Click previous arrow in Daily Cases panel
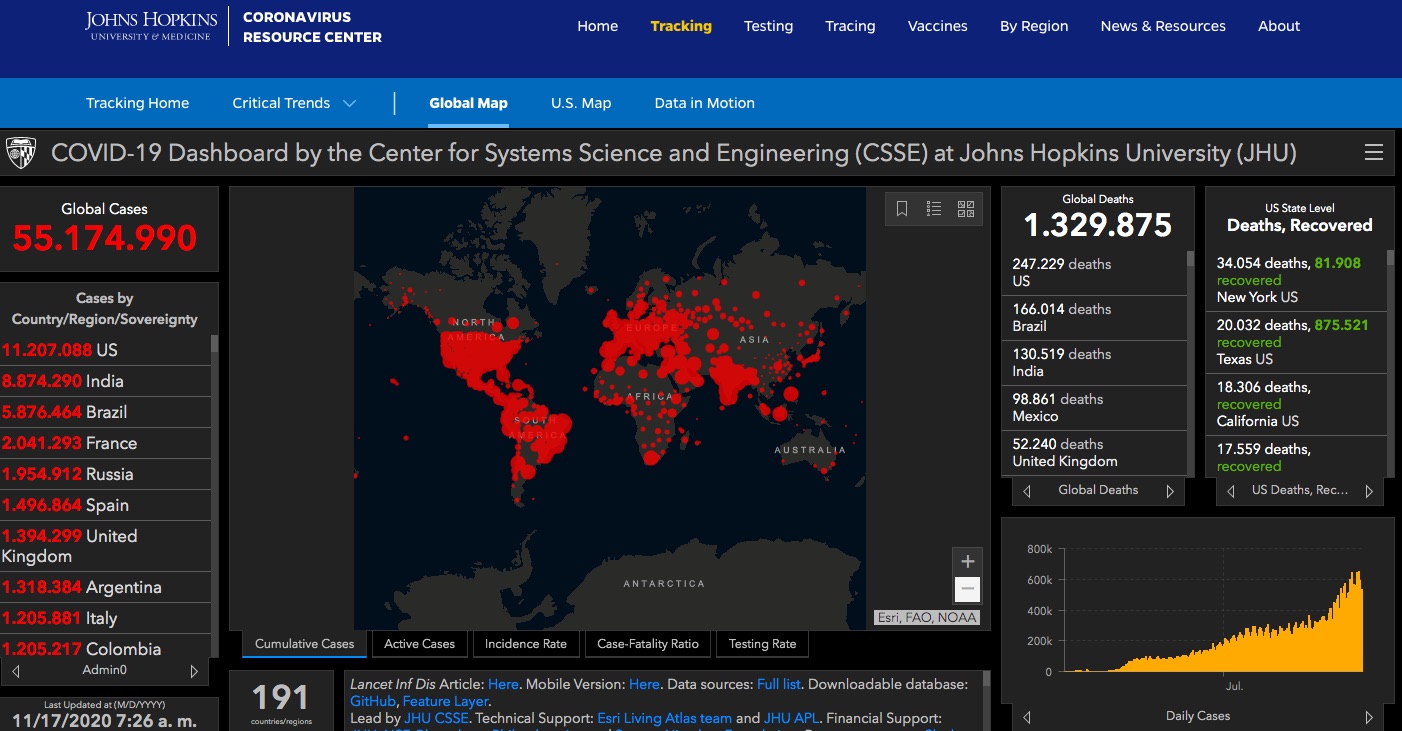The height and width of the screenshot is (731, 1402). point(1027,717)
